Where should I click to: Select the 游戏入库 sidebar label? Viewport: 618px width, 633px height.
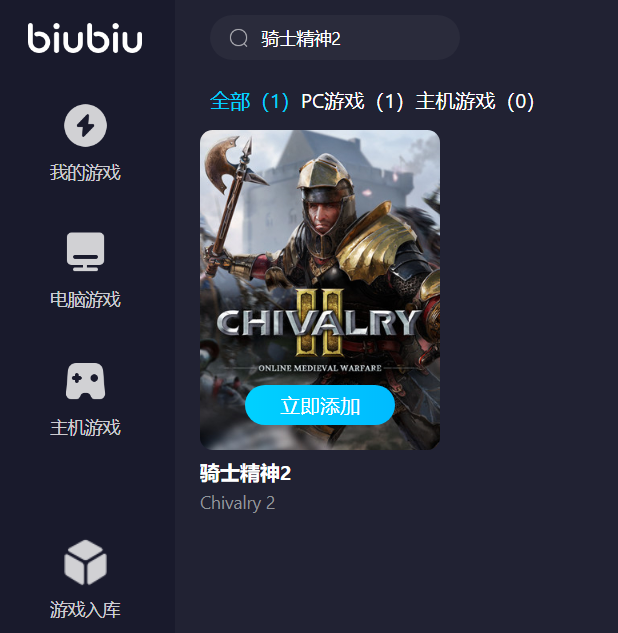coord(85,610)
